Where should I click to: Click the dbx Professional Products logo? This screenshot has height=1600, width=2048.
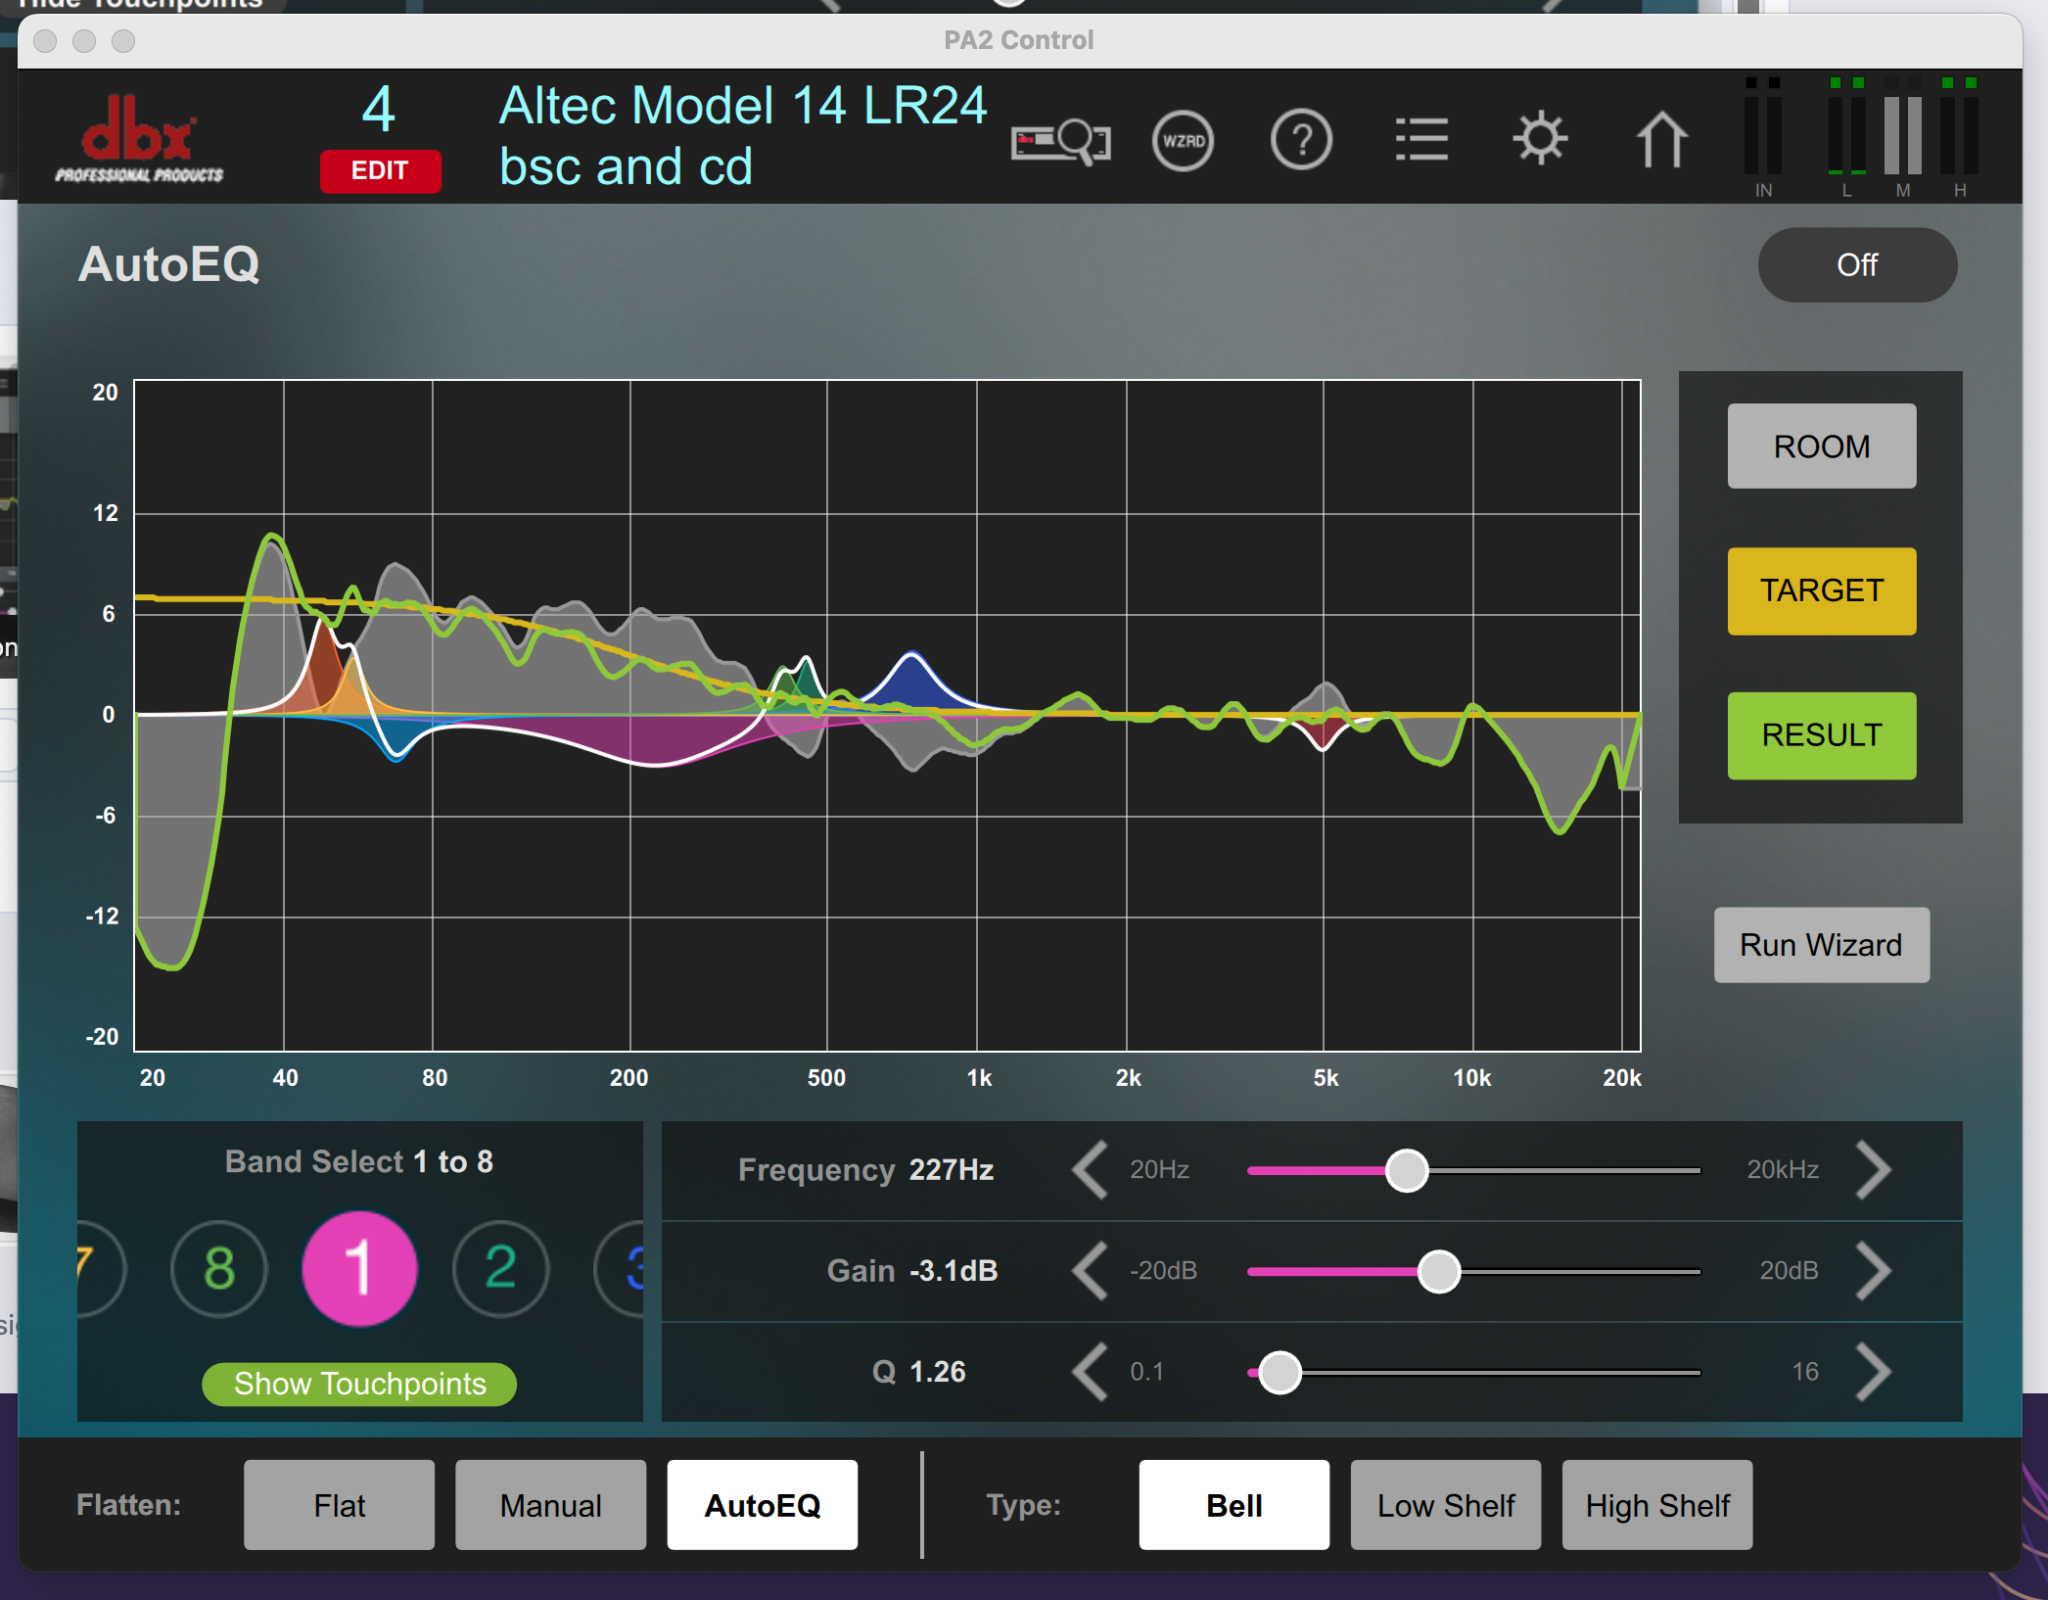tap(139, 140)
